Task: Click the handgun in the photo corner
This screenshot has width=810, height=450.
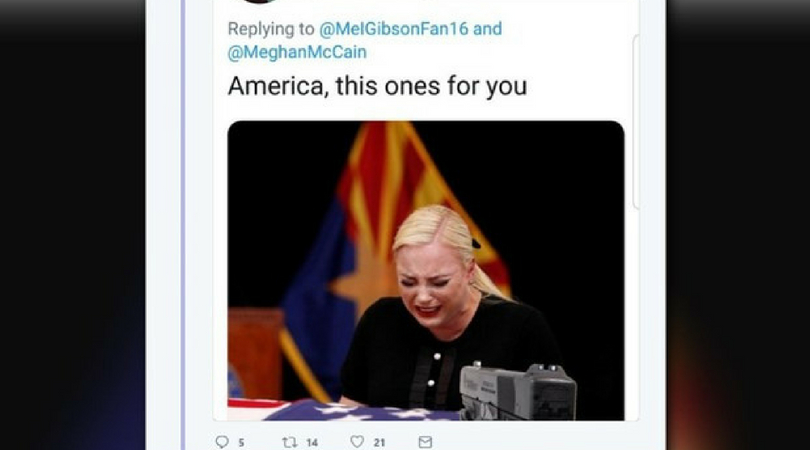Action: (x=518, y=392)
